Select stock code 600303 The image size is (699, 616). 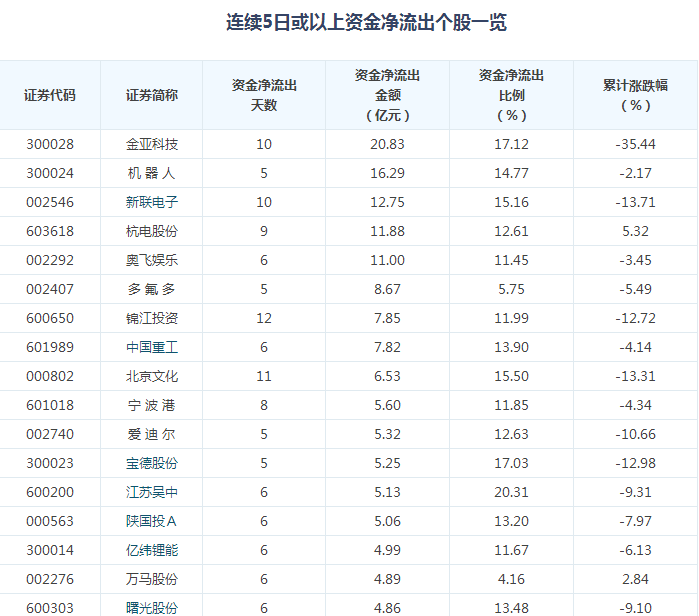50,608
